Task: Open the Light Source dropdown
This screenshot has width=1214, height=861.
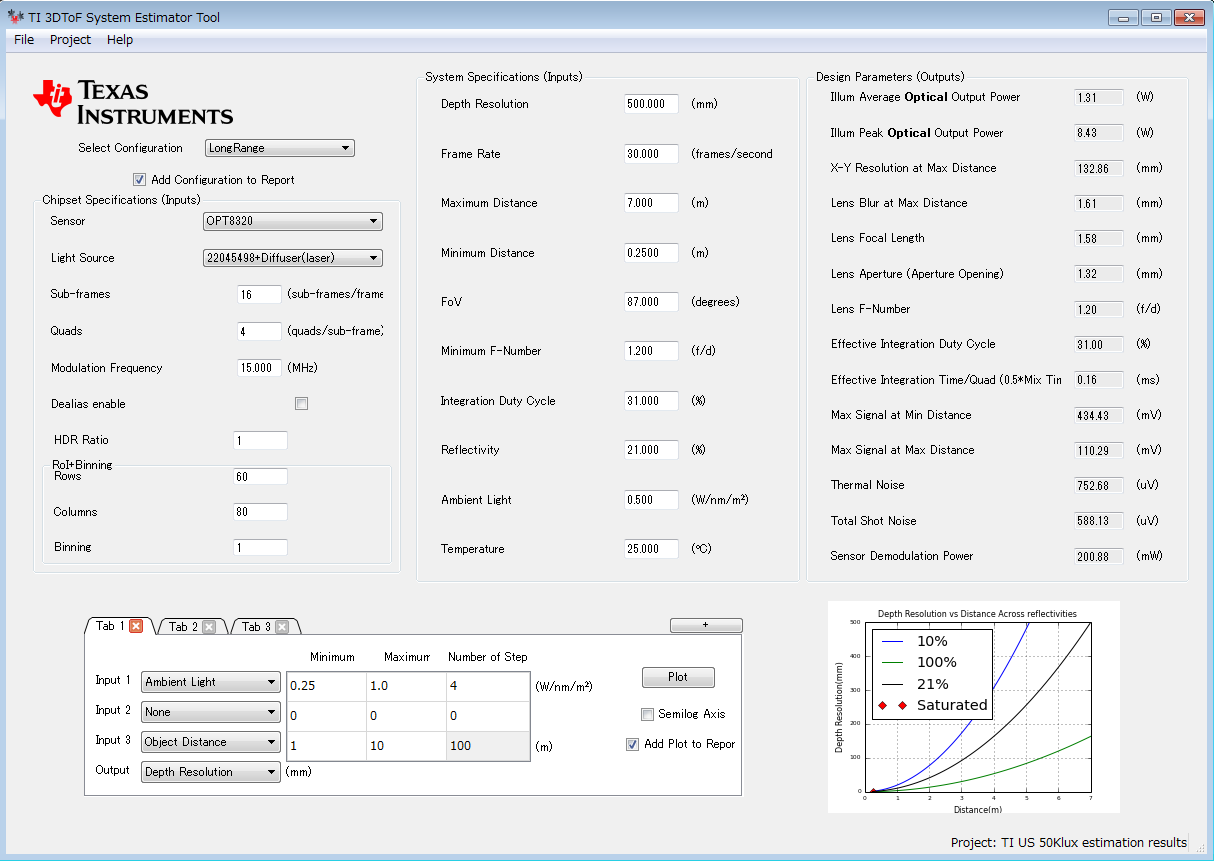Action: tap(293, 258)
